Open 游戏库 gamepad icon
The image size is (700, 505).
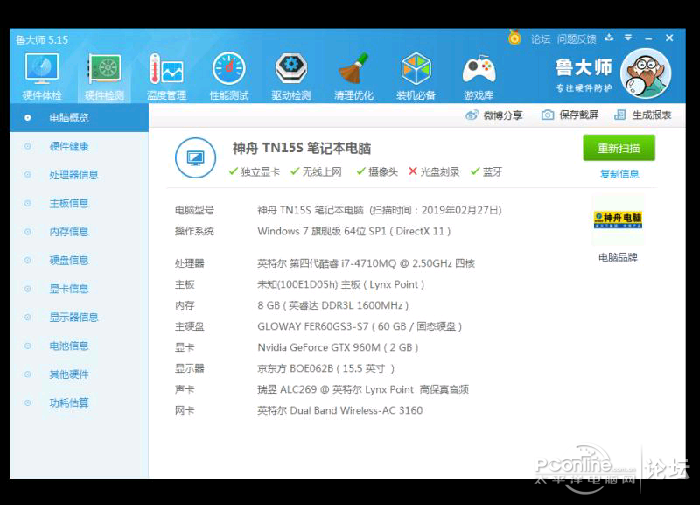pyautogui.click(x=479, y=76)
